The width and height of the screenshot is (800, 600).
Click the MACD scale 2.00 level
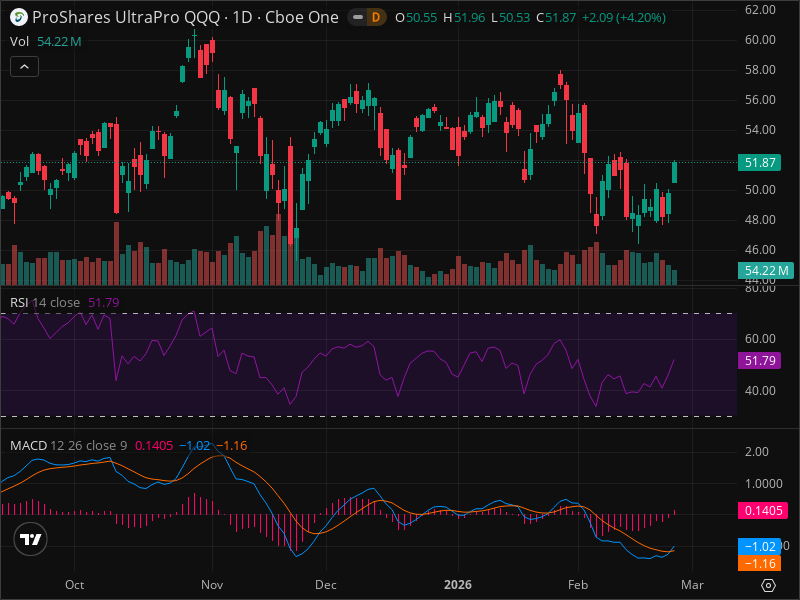757,452
